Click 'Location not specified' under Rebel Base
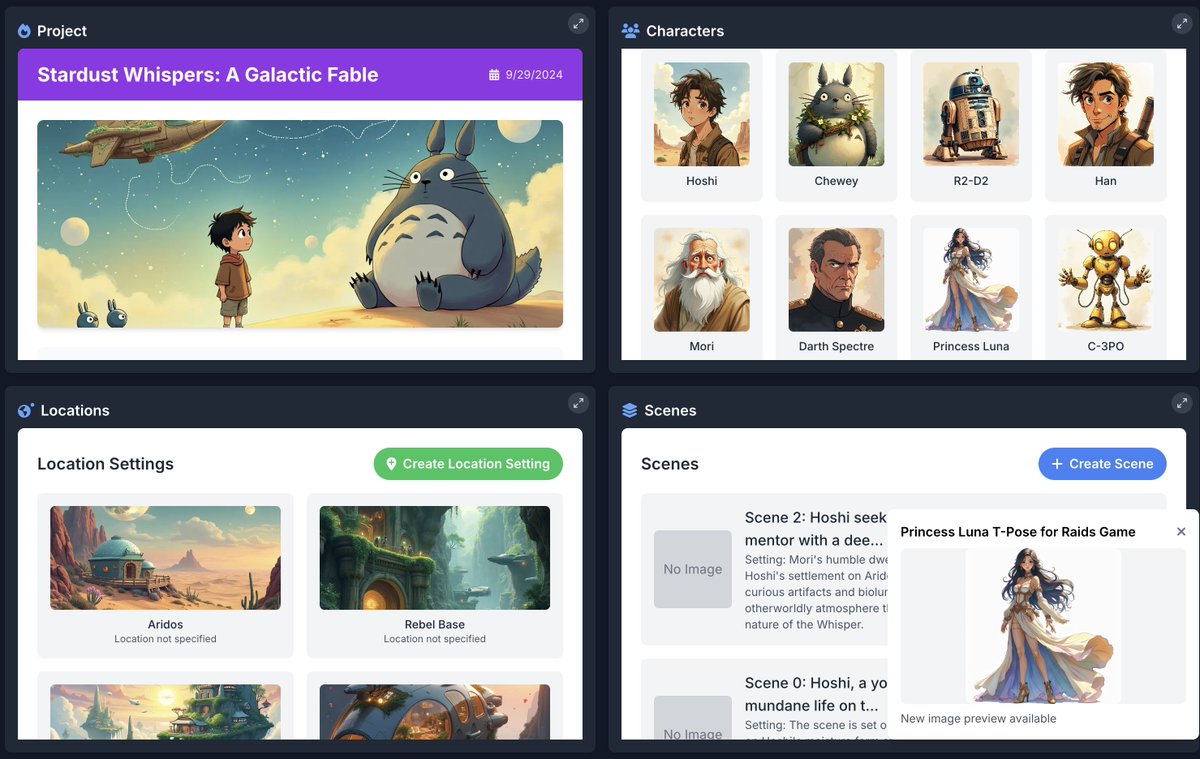The height and width of the screenshot is (759, 1200). coord(435,639)
